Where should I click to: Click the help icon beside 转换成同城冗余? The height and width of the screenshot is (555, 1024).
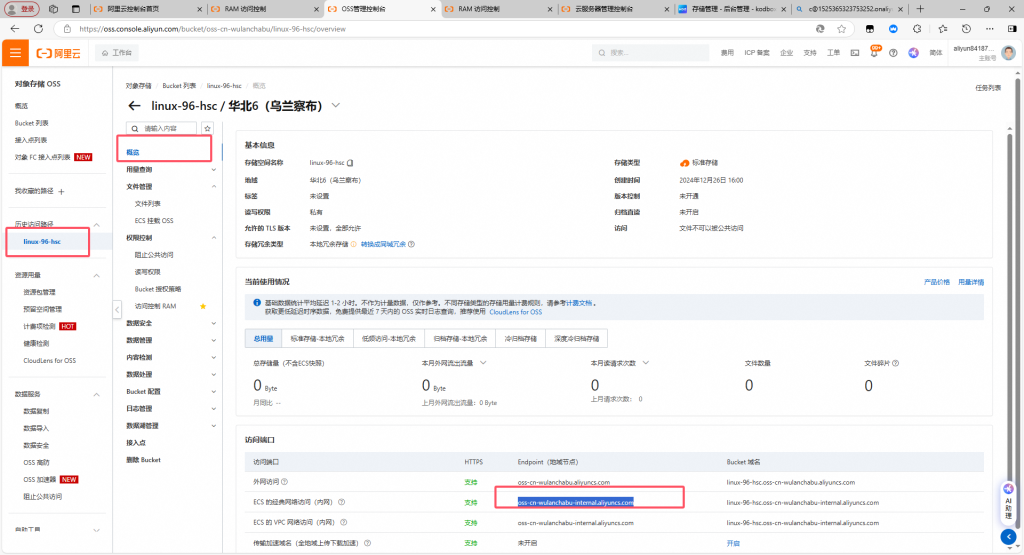click(x=411, y=244)
